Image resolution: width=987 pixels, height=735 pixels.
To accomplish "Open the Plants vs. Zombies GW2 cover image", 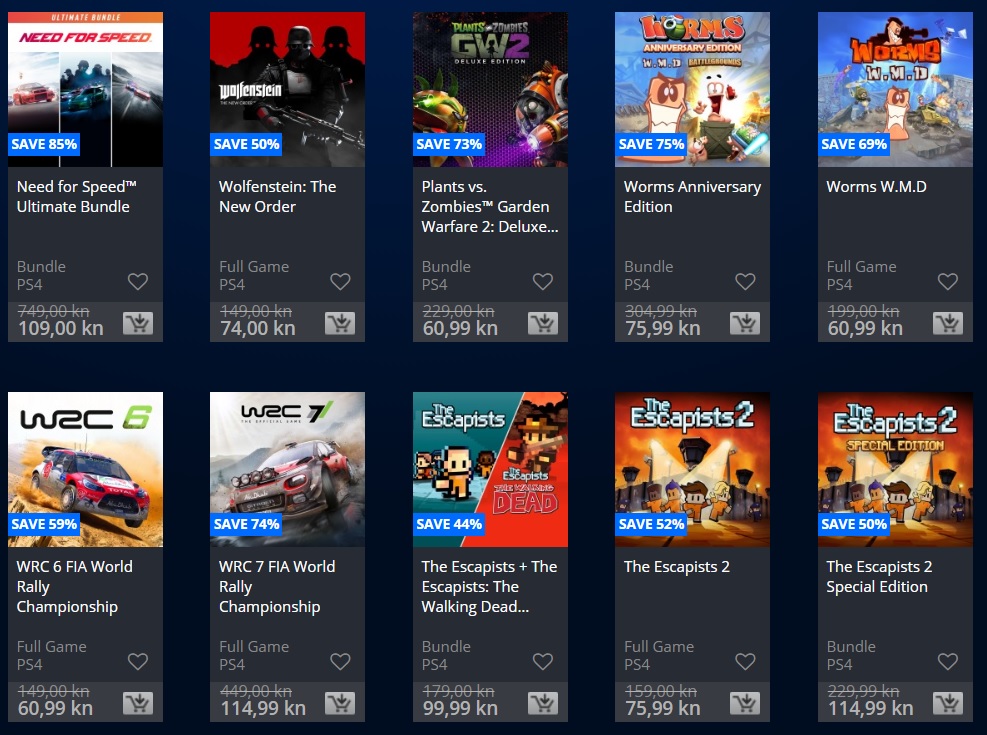I will [x=490, y=89].
